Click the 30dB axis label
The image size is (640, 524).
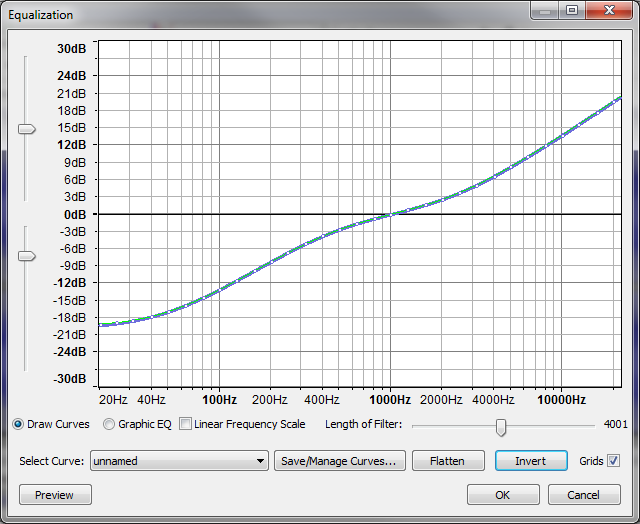point(72,49)
